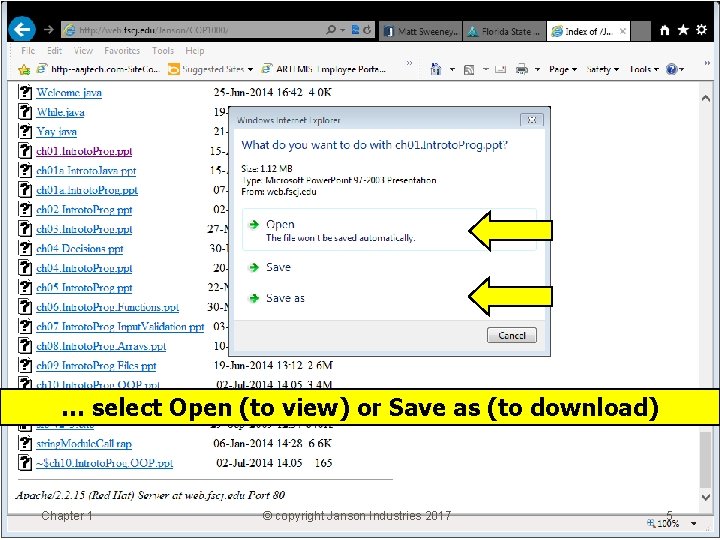Open the ch09.IntrotoProg.Files.ppt link
Viewport: 720px width, 540px height.
(x=96, y=366)
